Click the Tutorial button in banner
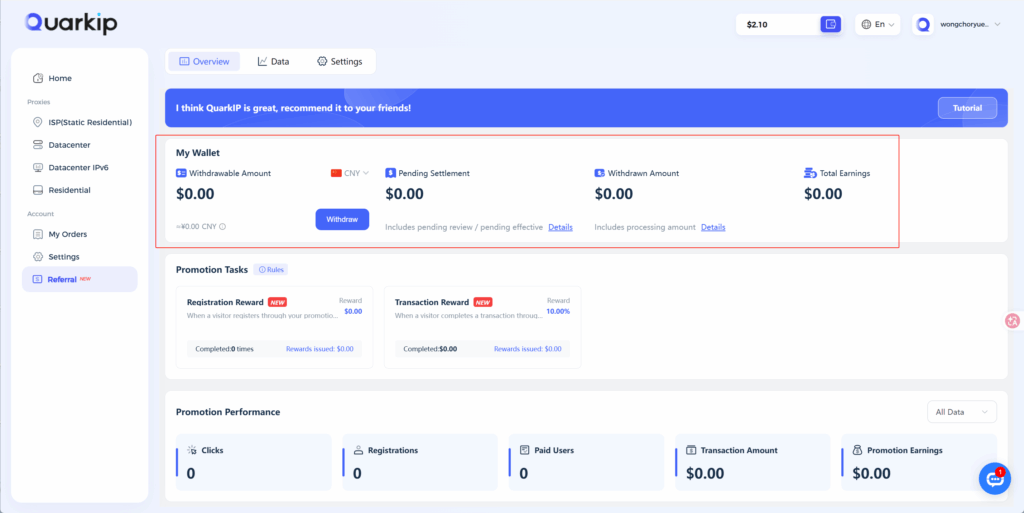Screen dimensions: 1024x513 click(x=966, y=108)
